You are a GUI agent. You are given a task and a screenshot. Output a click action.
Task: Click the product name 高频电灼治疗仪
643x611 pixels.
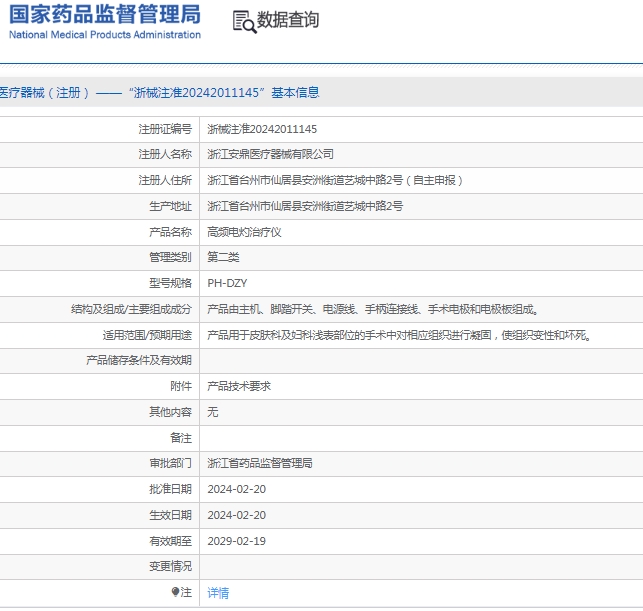coord(244,232)
